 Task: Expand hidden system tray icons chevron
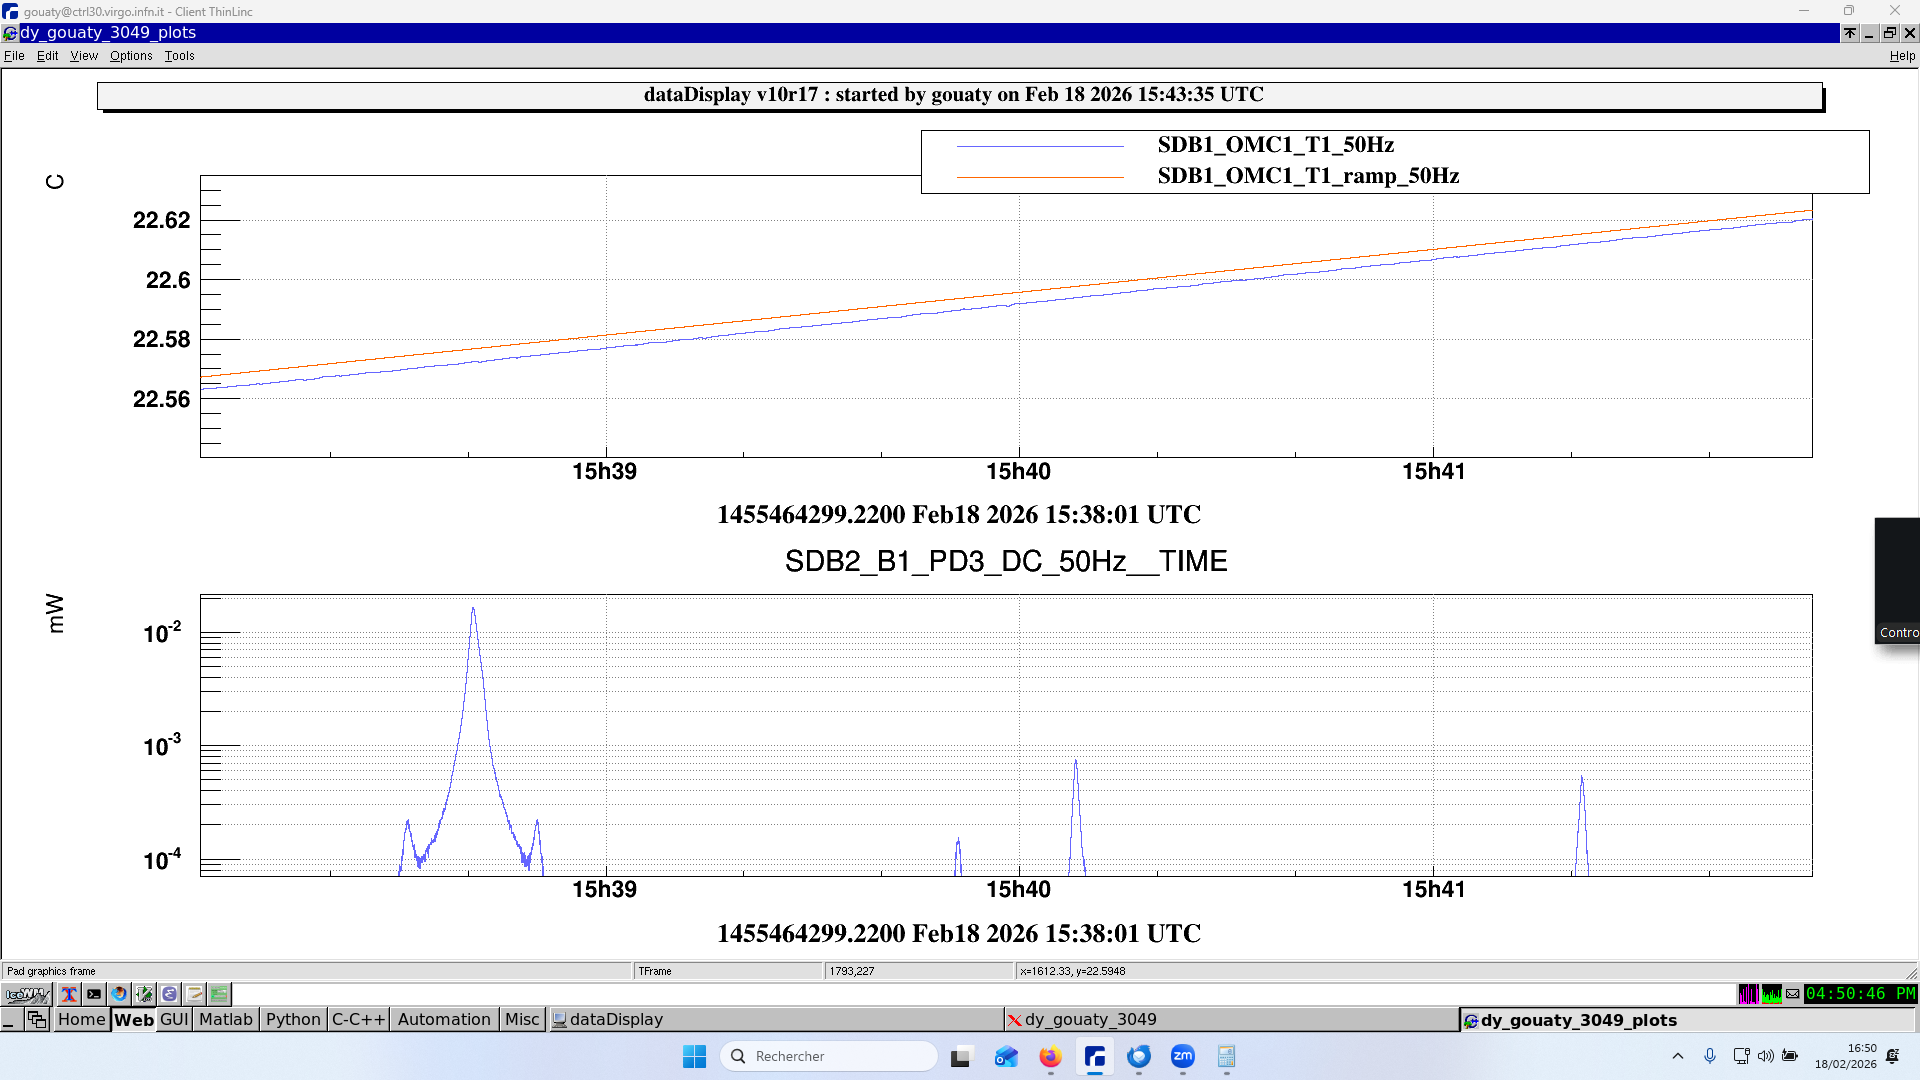point(1678,1056)
